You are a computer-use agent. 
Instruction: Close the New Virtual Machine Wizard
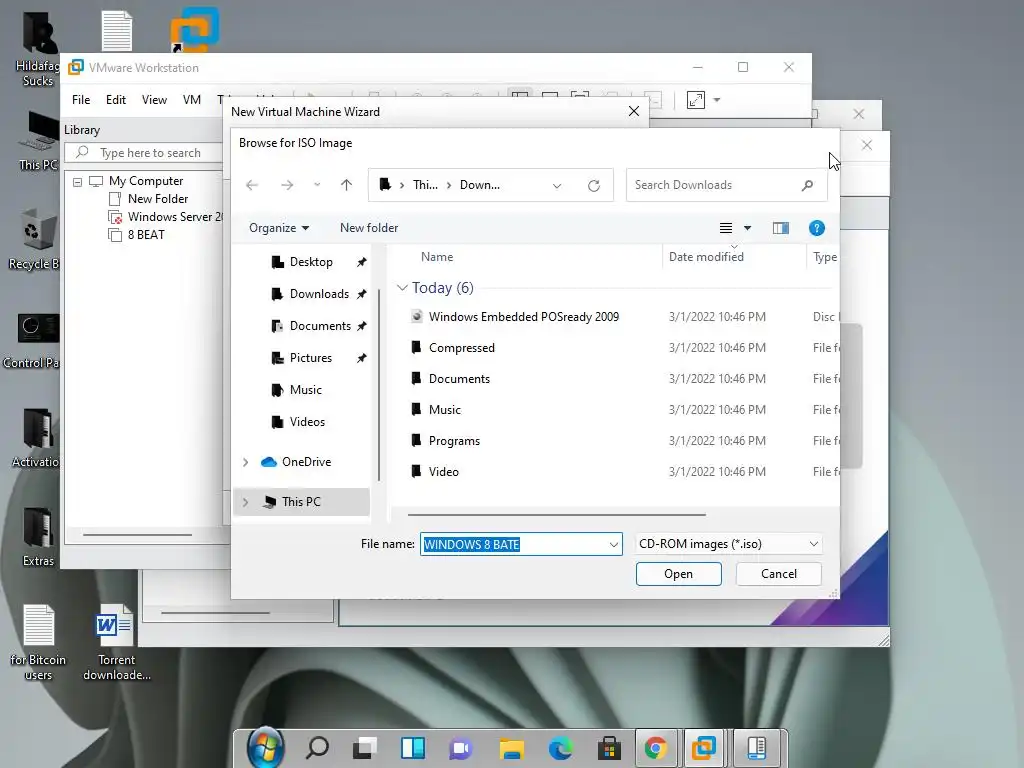click(633, 112)
